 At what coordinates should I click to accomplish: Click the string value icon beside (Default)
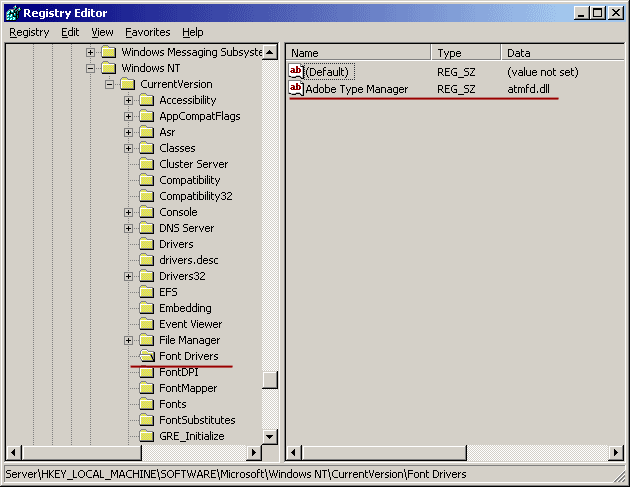pos(296,72)
